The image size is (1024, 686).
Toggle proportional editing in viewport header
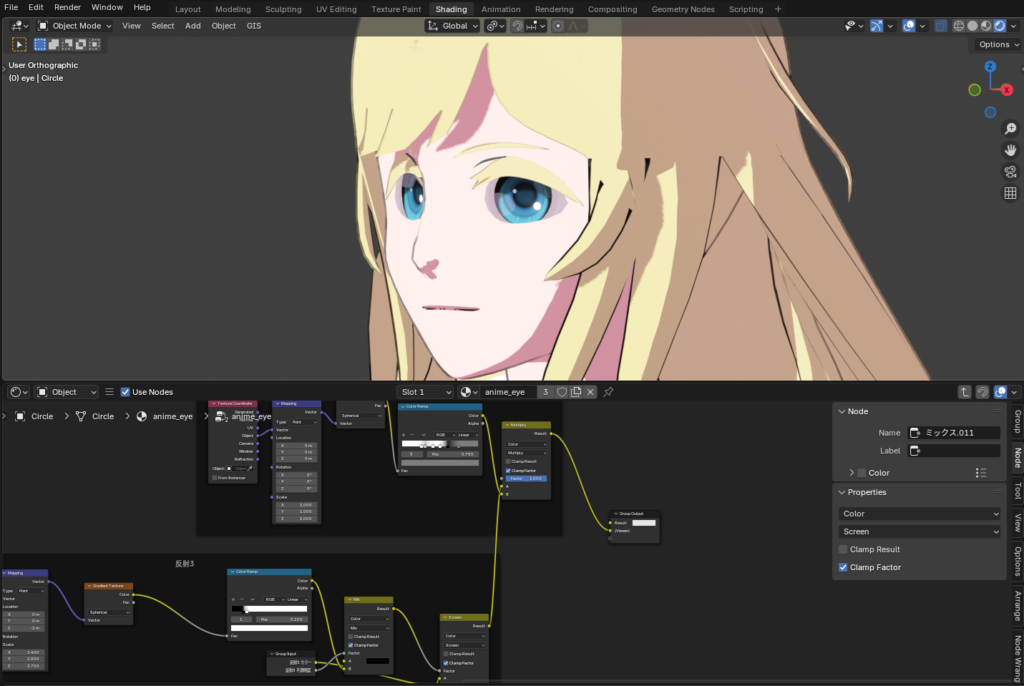[558, 26]
